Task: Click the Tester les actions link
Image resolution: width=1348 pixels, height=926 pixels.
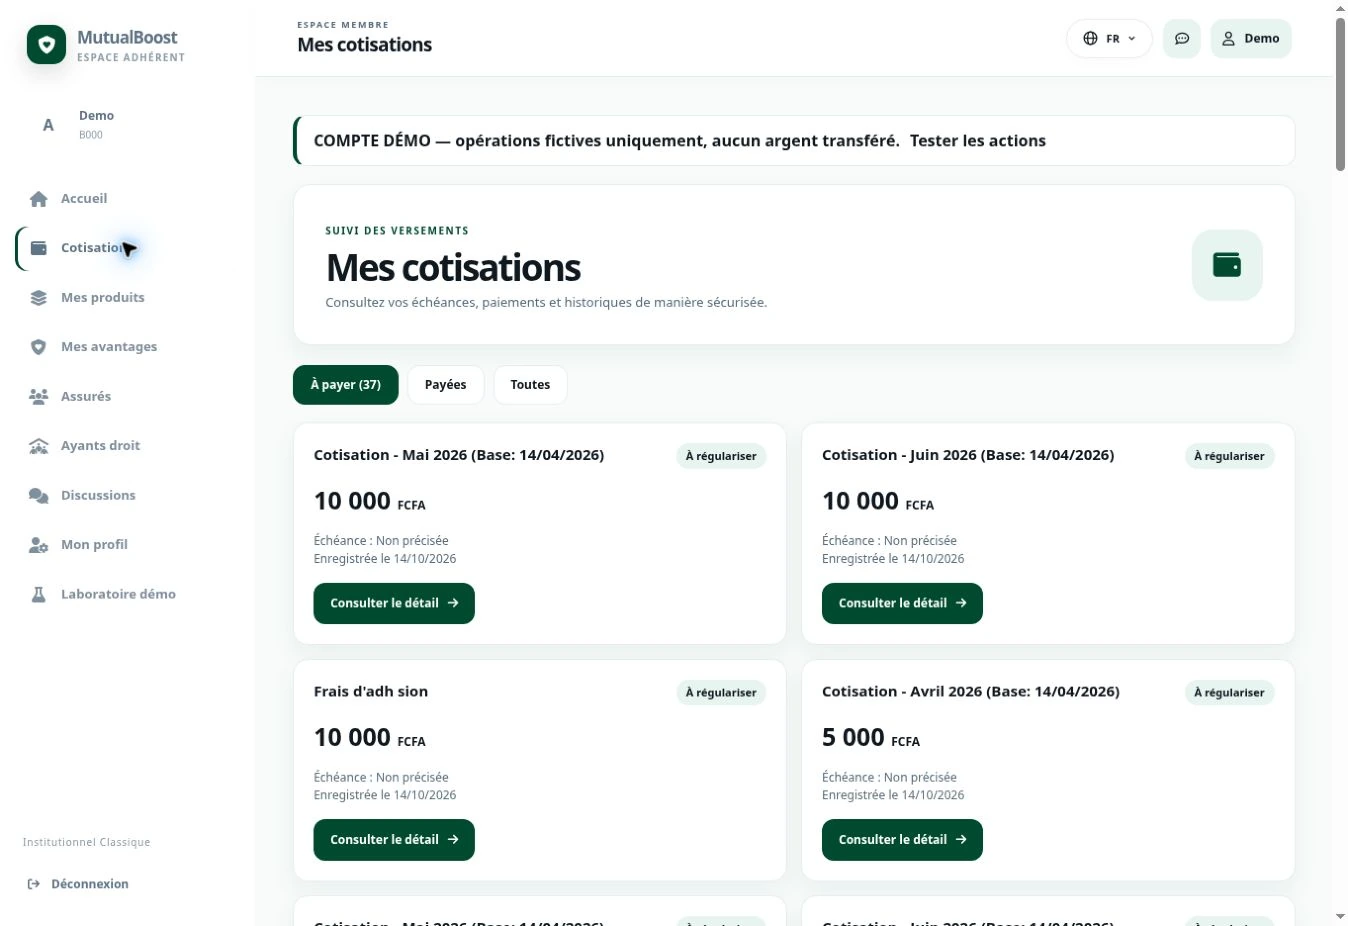Action: coord(978,141)
